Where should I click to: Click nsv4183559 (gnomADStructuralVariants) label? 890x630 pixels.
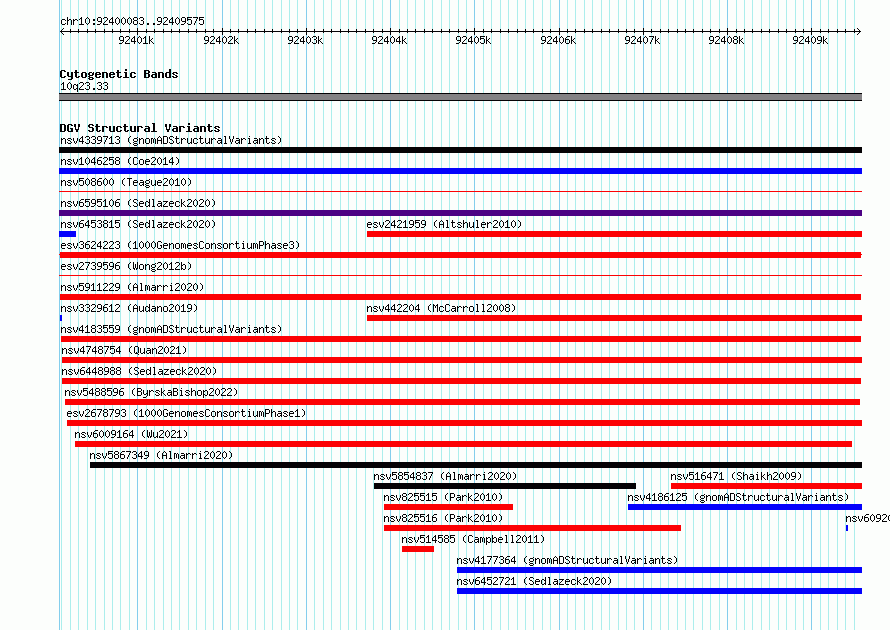[x=171, y=329]
